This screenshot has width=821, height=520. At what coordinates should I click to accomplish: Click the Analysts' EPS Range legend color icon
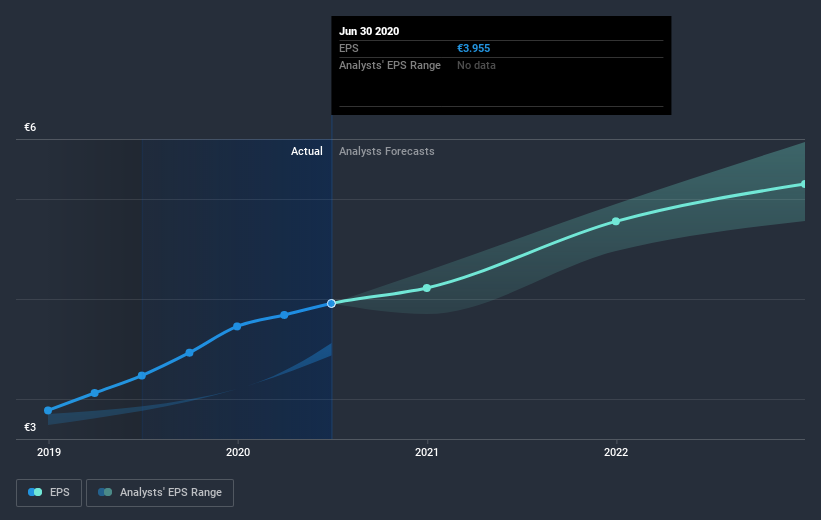(105, 492)
